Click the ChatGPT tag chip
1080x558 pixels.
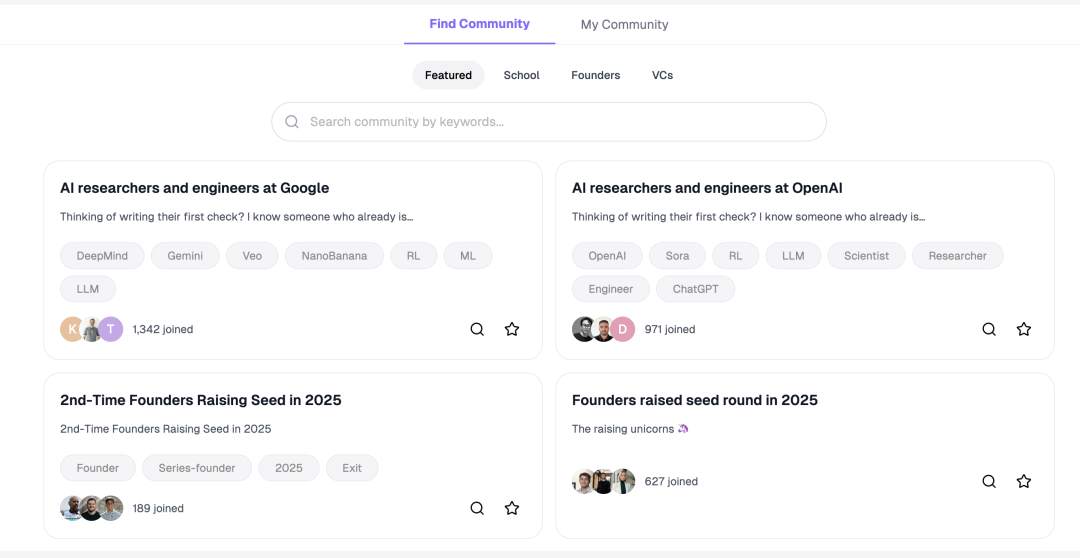tap(695, 289)
